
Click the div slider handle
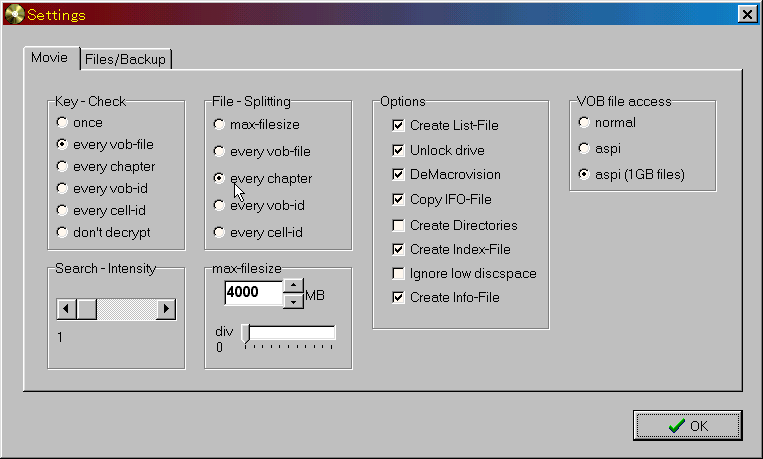tap(245, 334)
